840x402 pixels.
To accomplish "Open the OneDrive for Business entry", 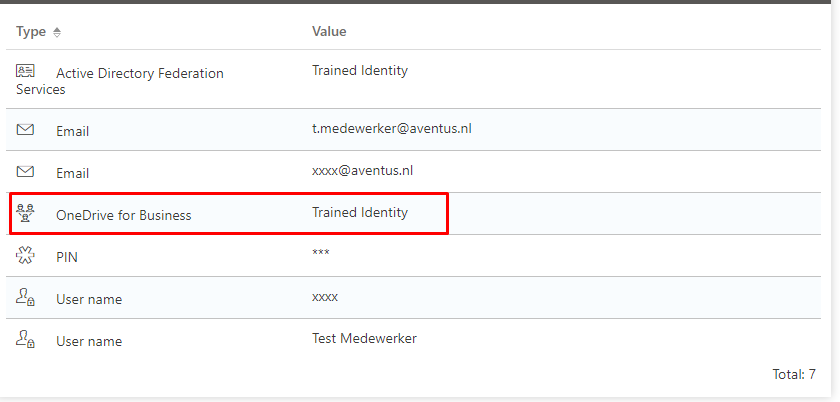I will pyautogui.click(x=123, y=215).
